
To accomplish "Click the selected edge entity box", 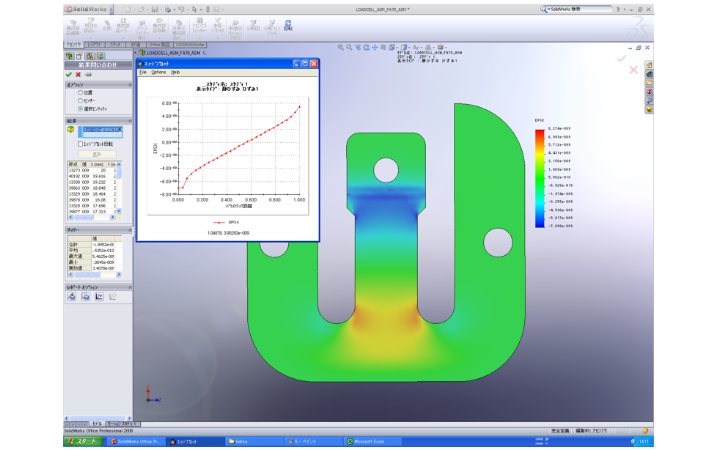I will [100, 132].
